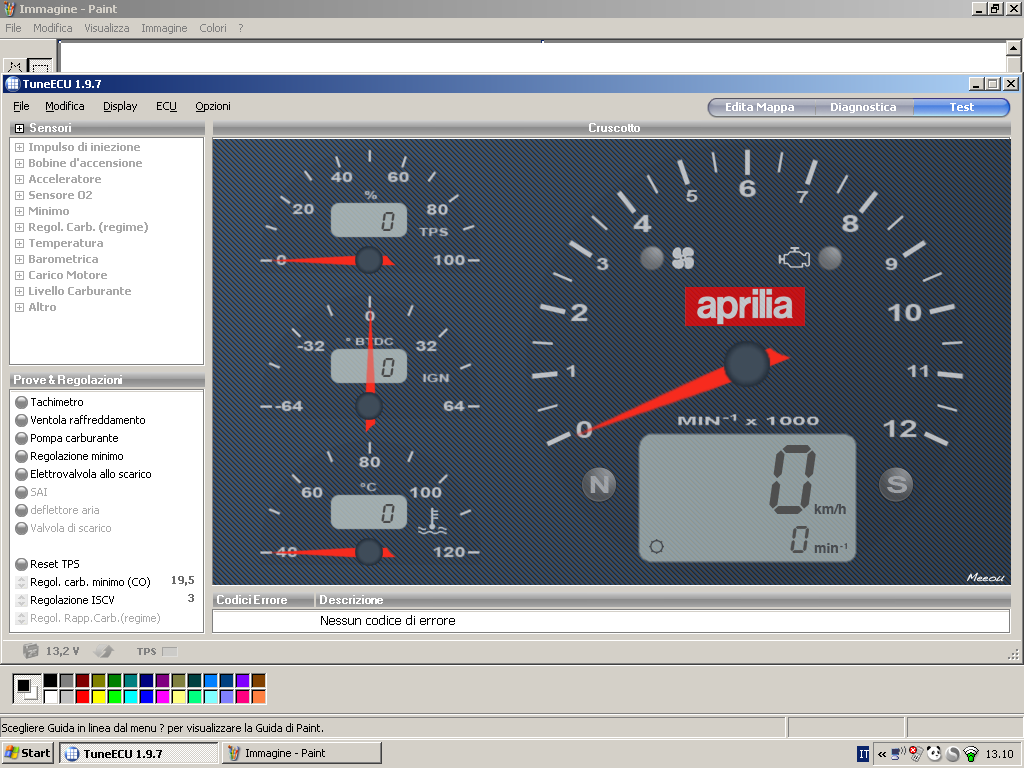Toggle the Tachimetro test
The width and height of the screenshot is (1024, 768).
[x=22, y=402]
